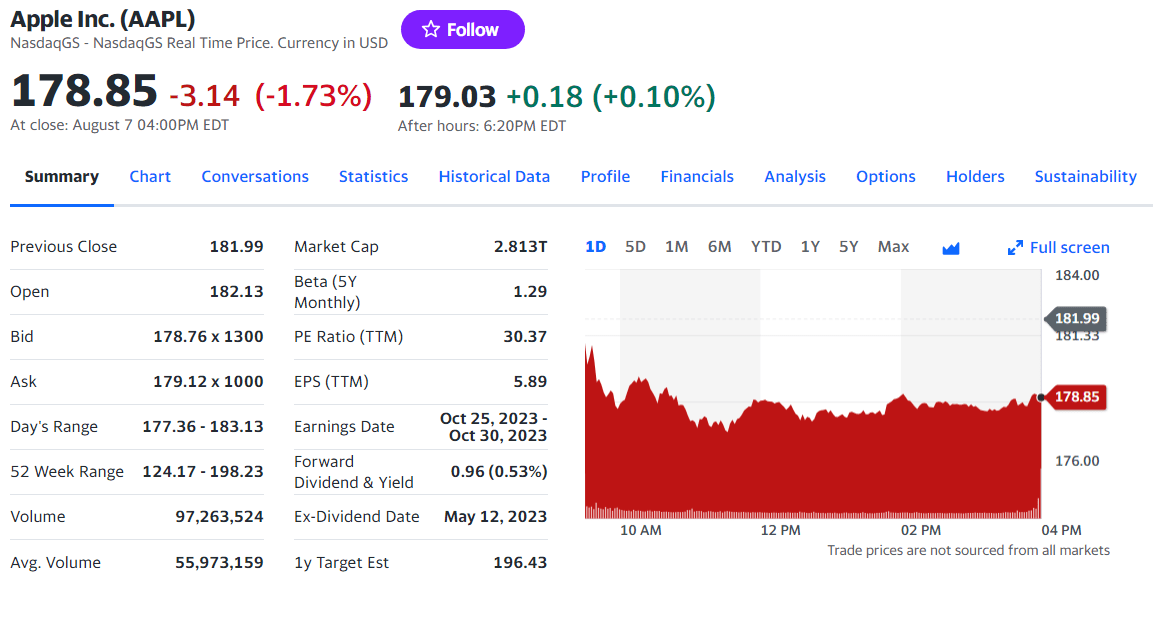This screenshot has height=619, width=1153.
Task: Go to the Historical Data tab
Action: tap(494, 176)
